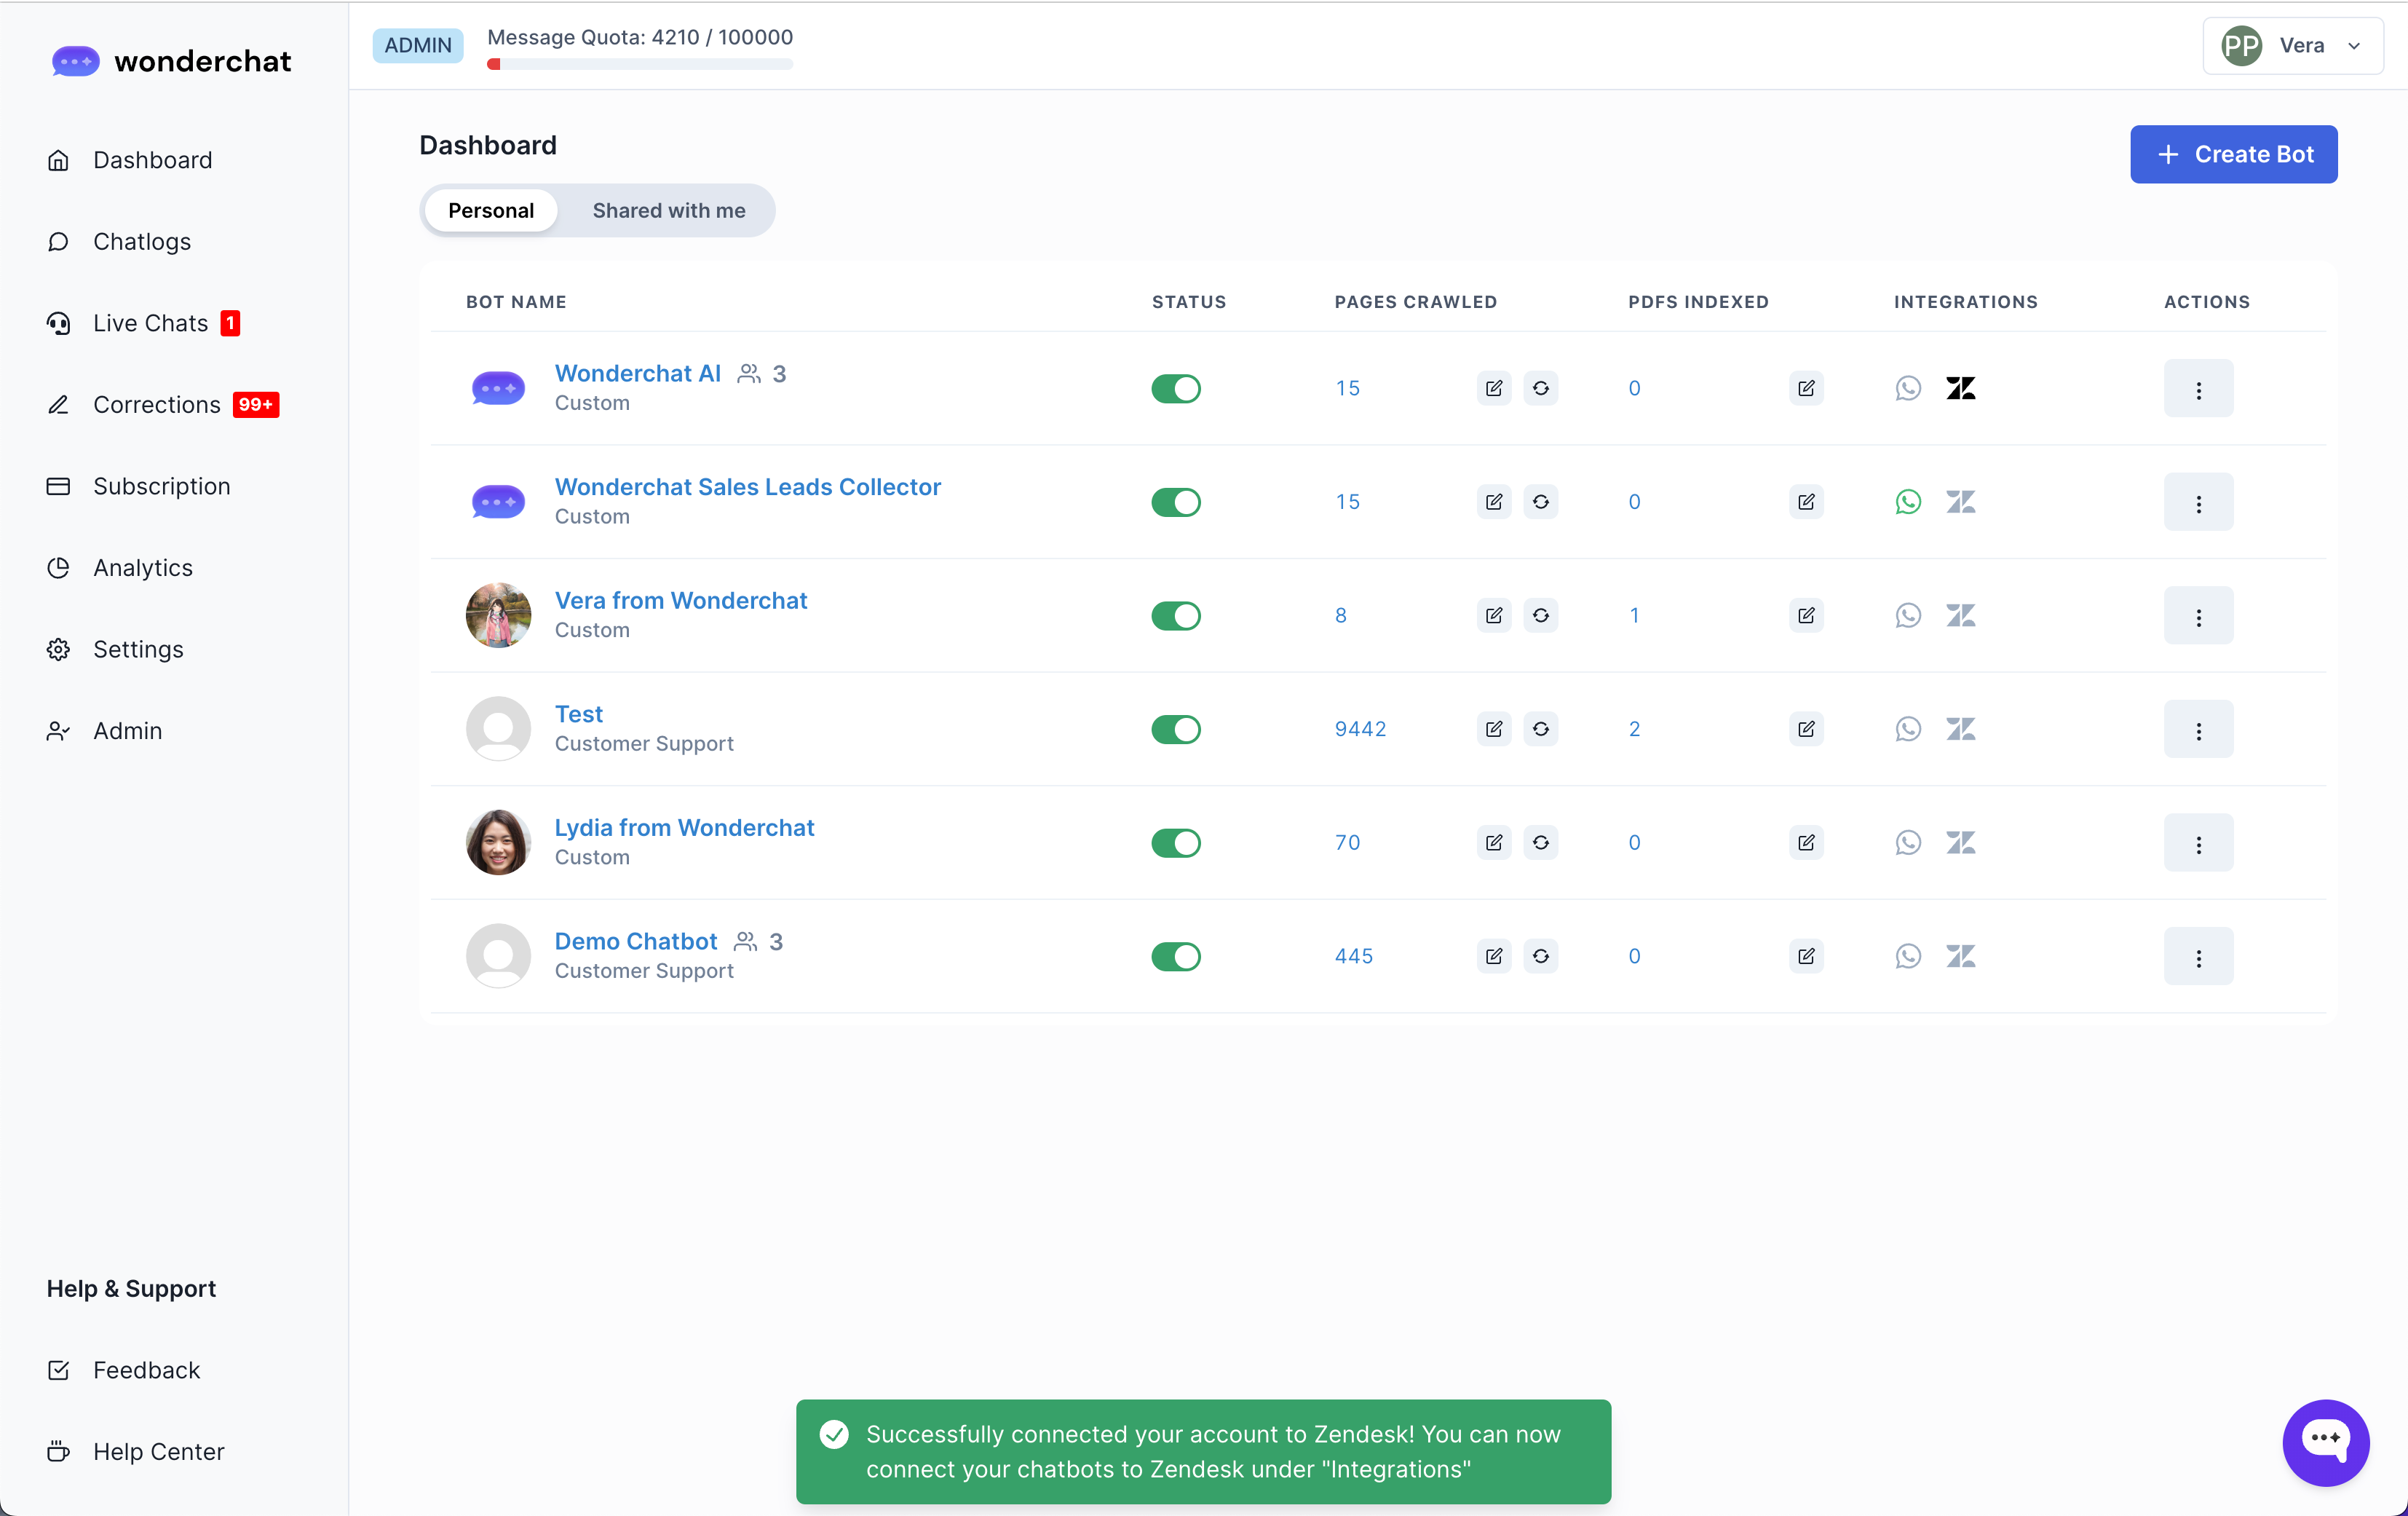Screen dimensions: 2408x1516
Task: Switch to the Shared with me tab
Action: click(668, 210)
